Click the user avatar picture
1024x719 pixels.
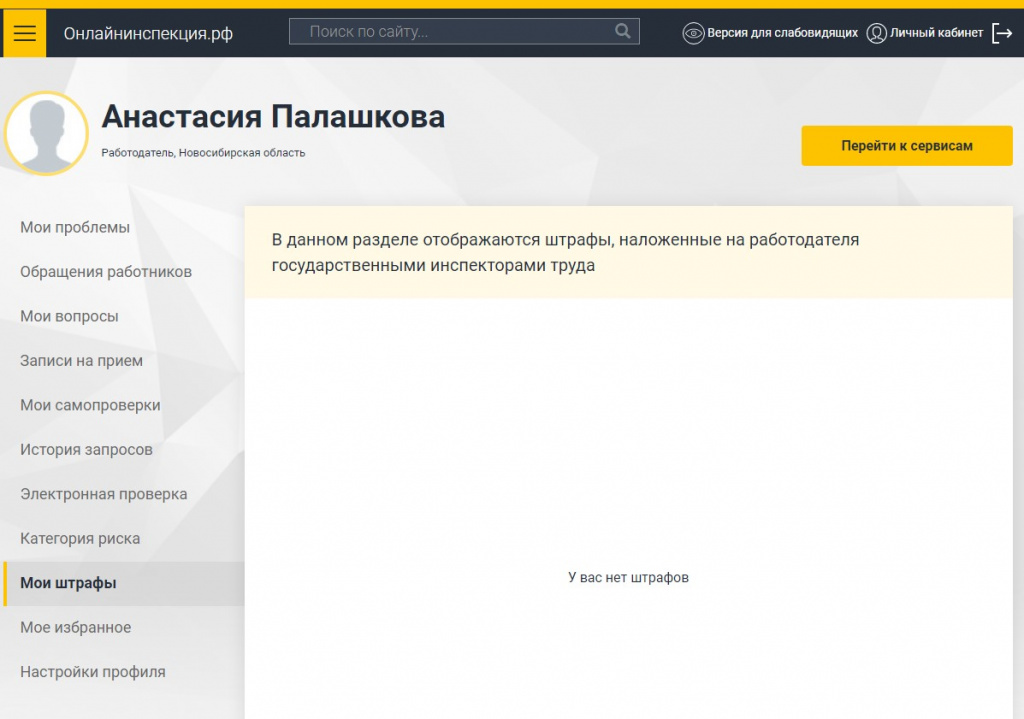(x=46, y=133)
